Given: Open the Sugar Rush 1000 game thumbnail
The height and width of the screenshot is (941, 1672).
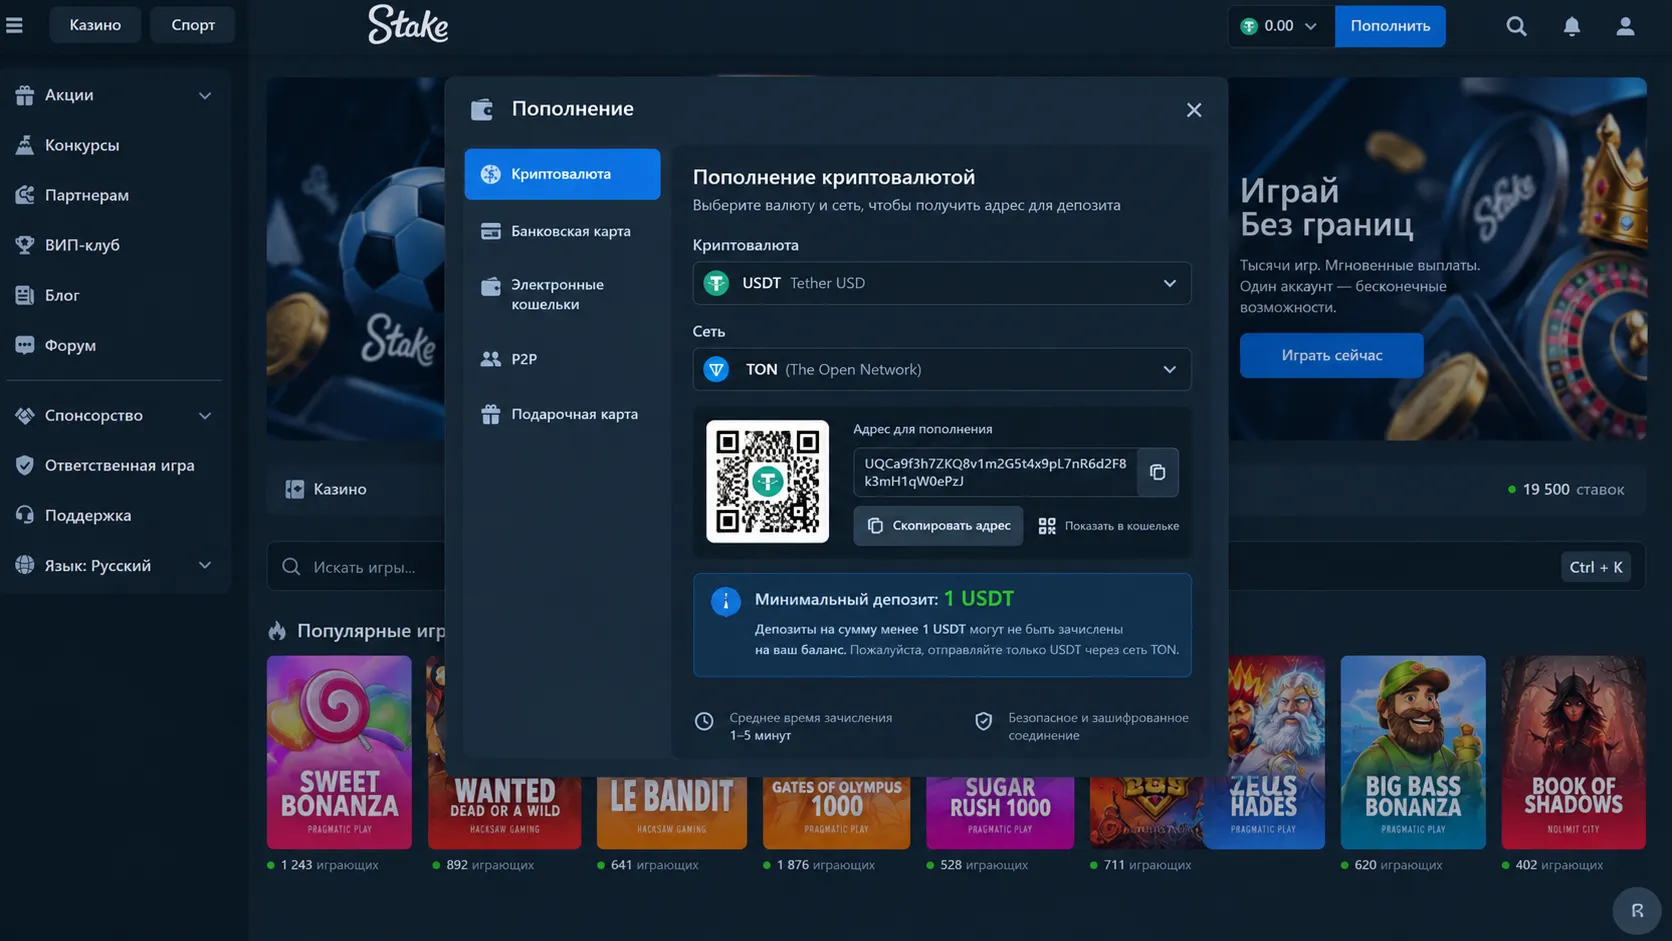Looking at the screenshot, I should coord(1000,813).
